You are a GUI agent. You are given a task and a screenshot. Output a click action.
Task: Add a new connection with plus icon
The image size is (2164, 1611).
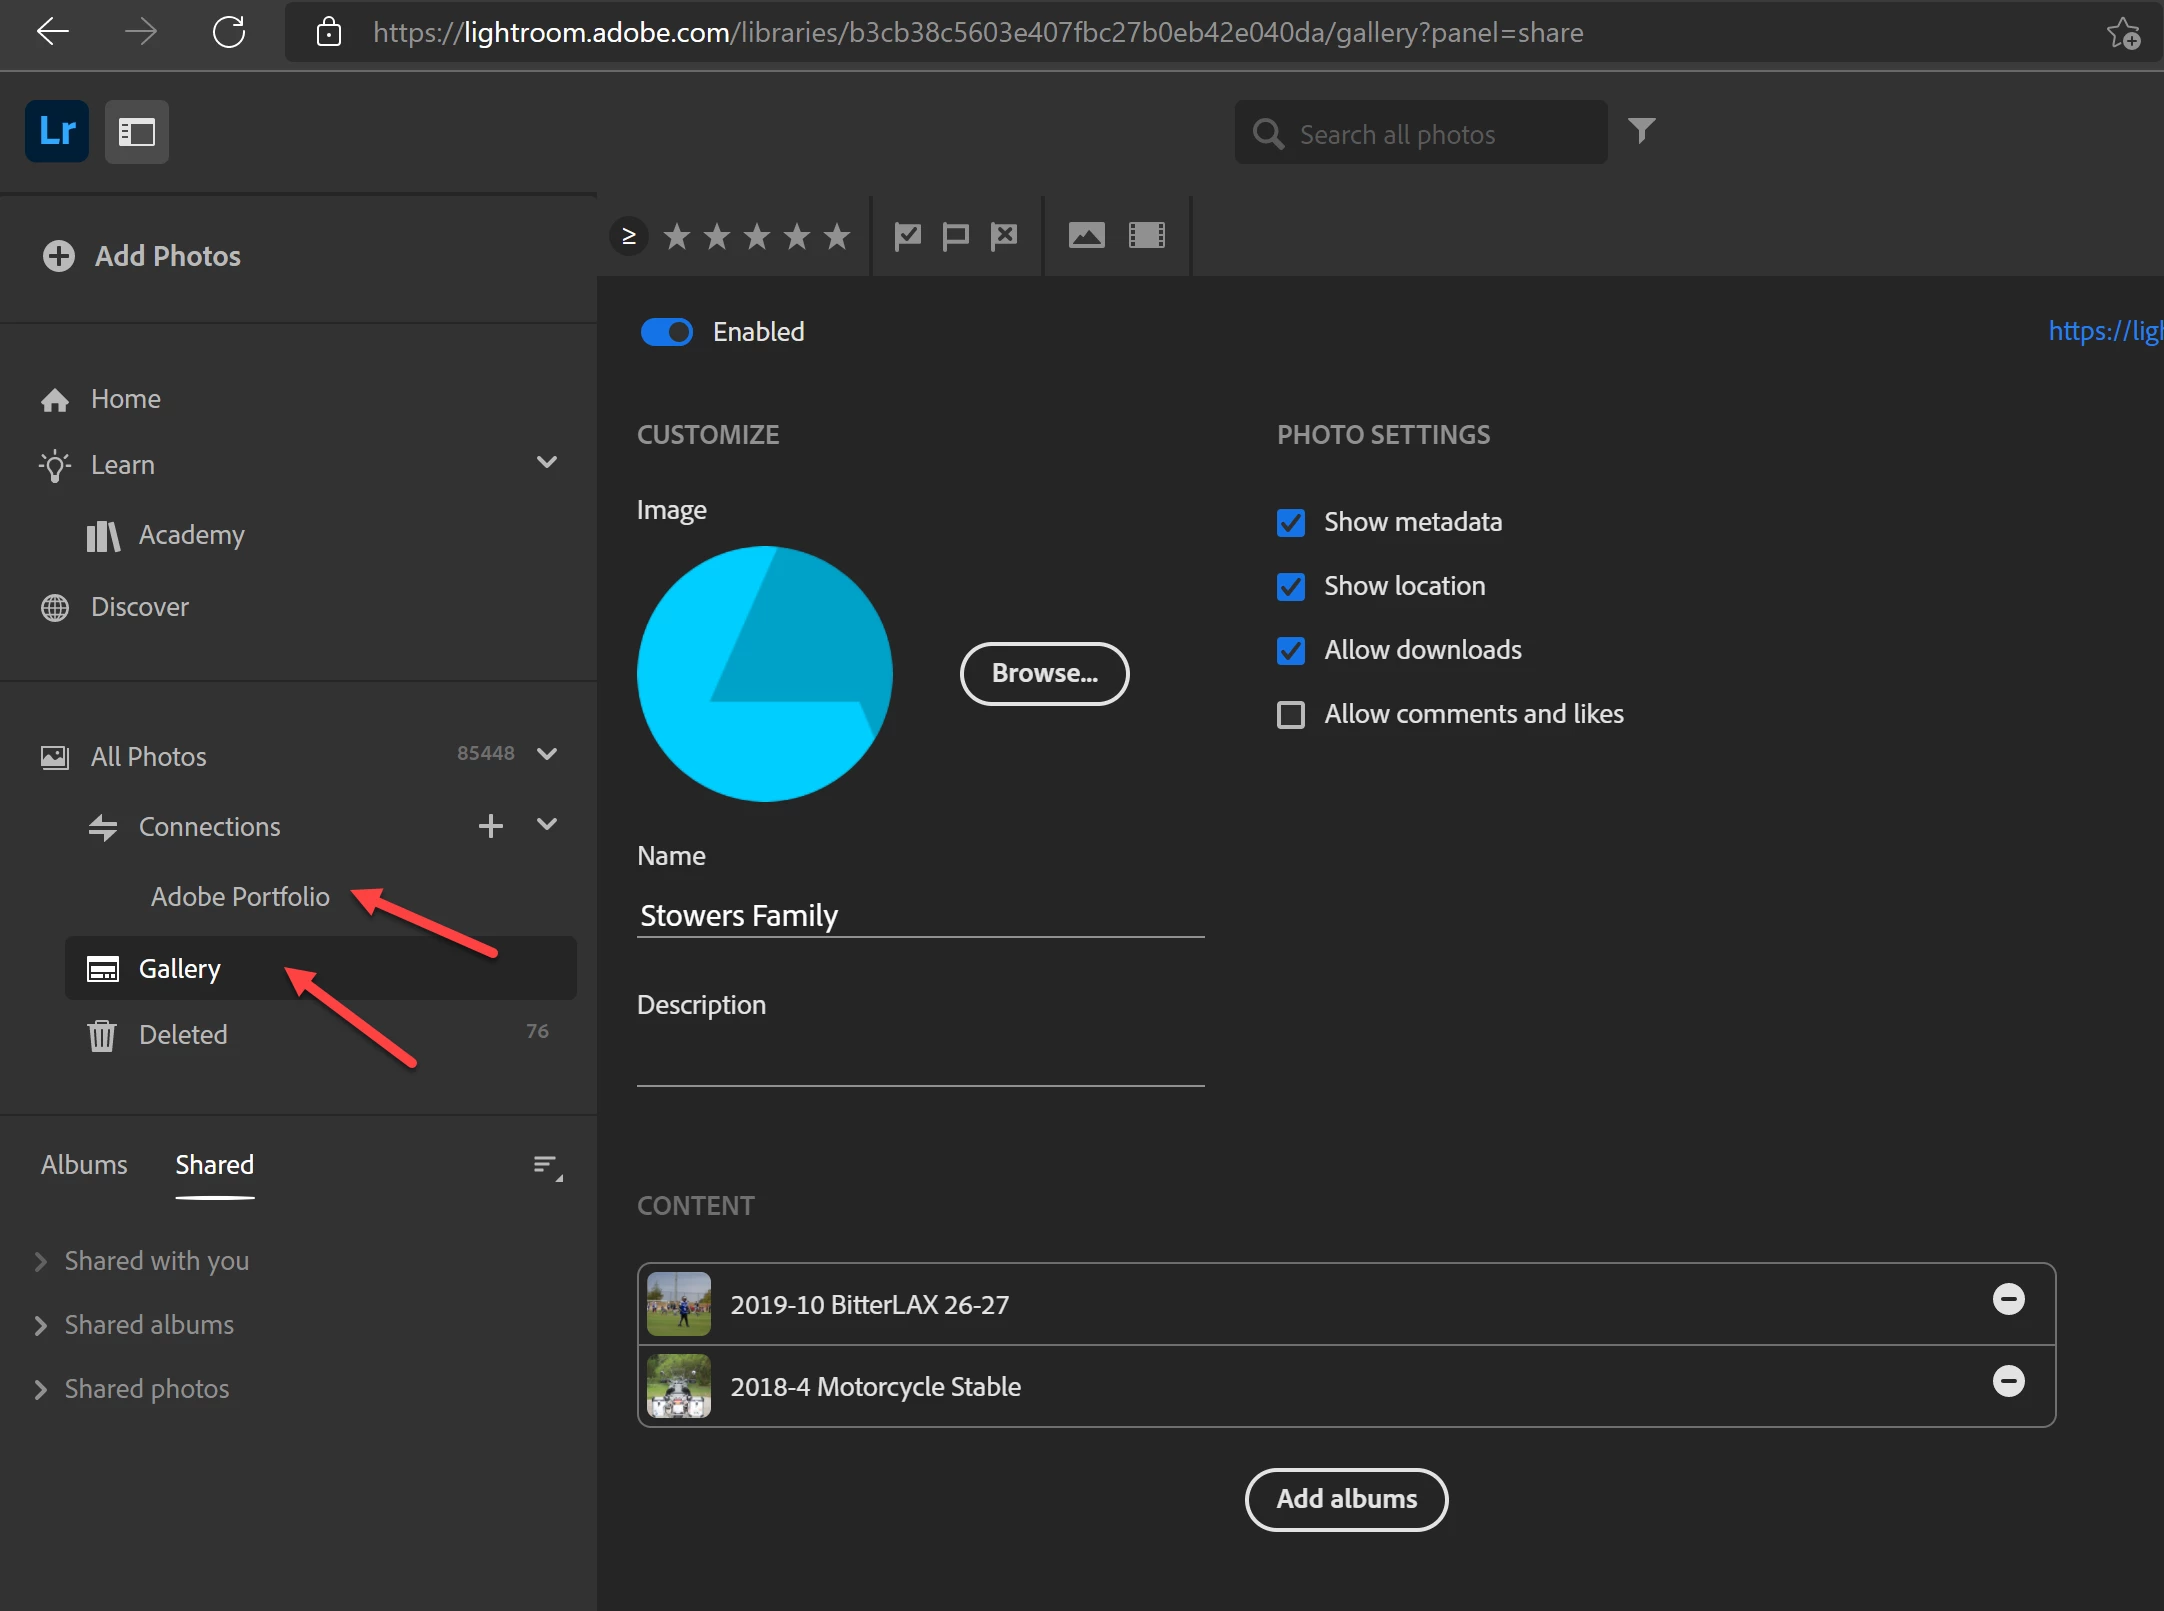click(490, 826)
